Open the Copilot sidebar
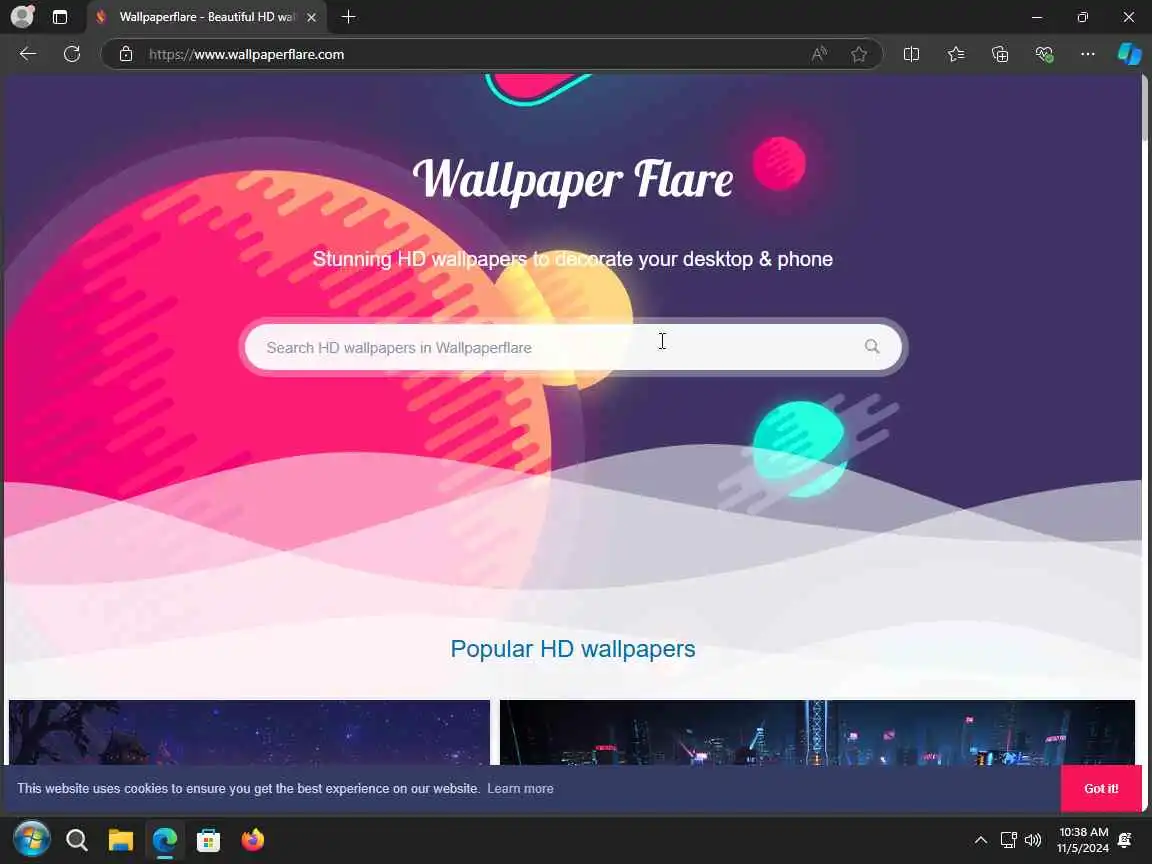The width and height of the screenshot is (1152, 864). pos(1129,54)
